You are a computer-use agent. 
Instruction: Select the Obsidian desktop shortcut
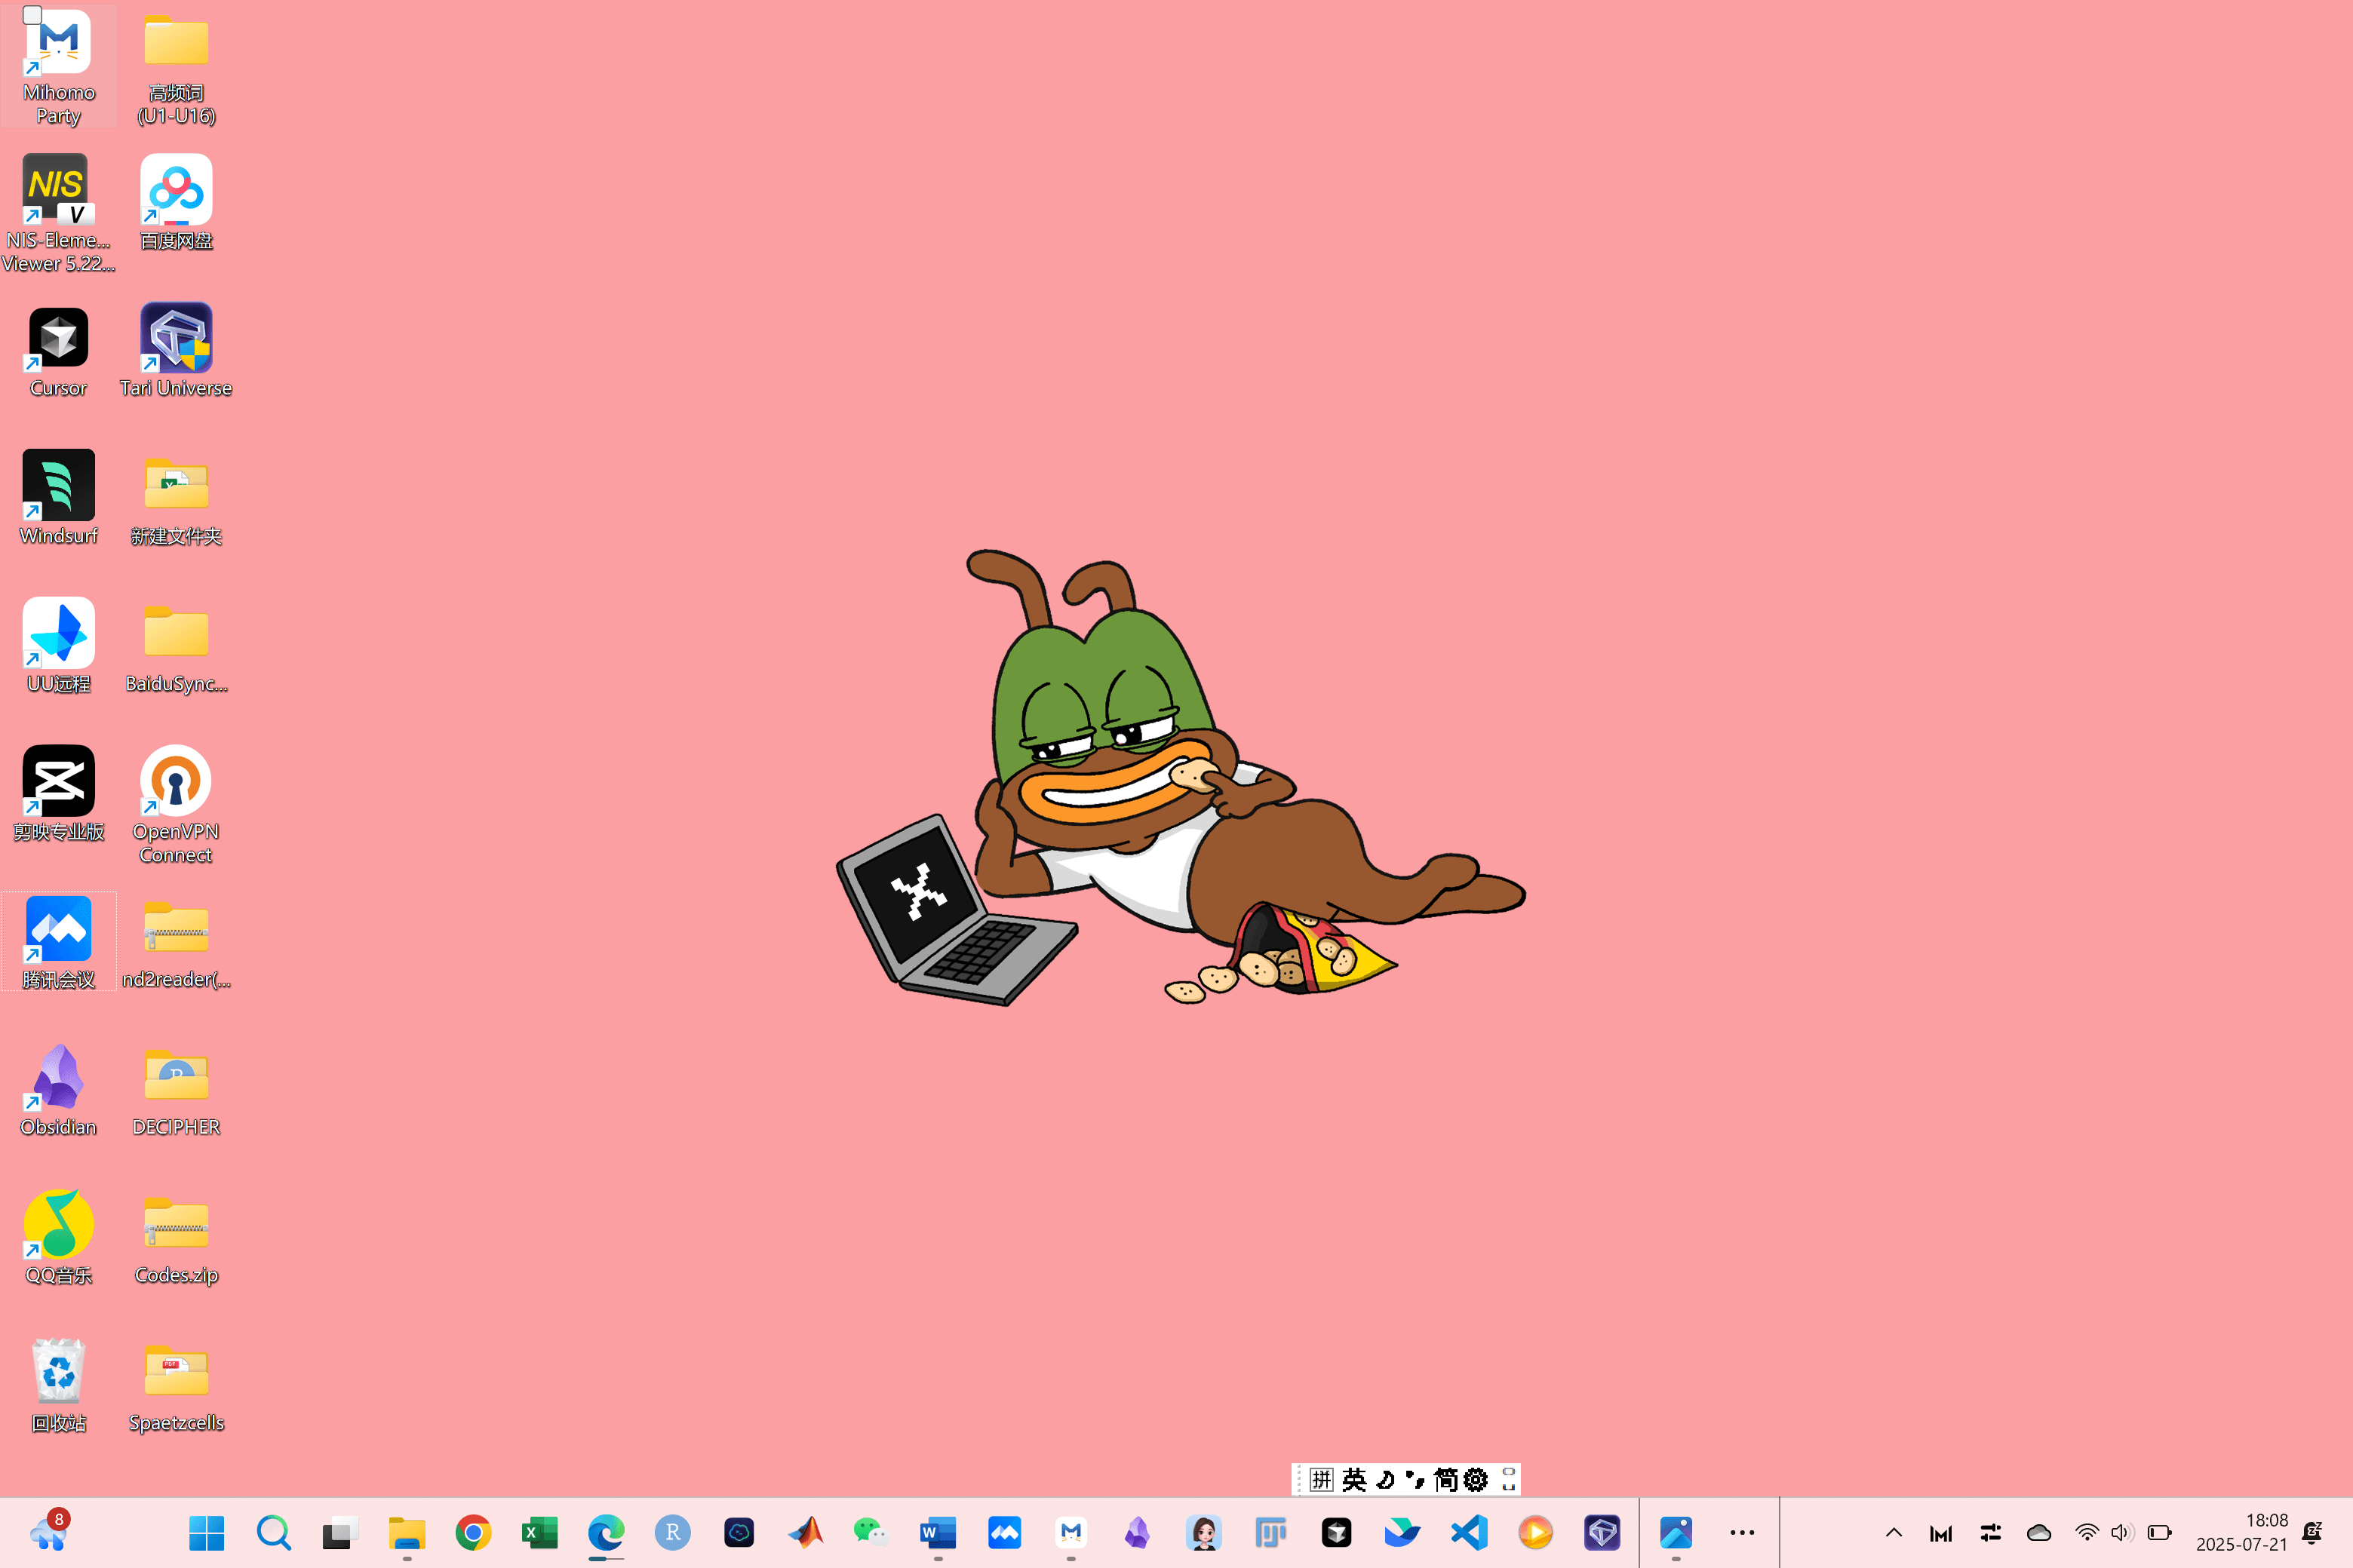coord(58,1090)
